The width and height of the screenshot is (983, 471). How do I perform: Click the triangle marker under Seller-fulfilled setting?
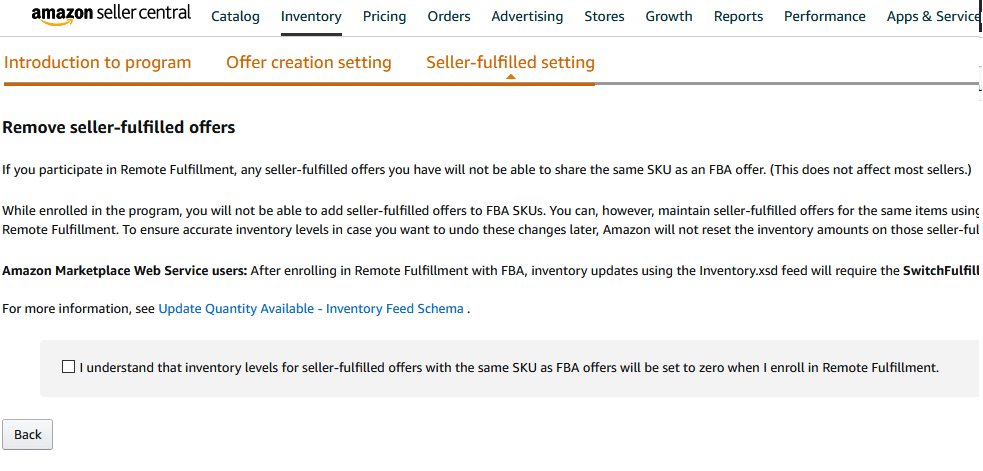(510, 77)
